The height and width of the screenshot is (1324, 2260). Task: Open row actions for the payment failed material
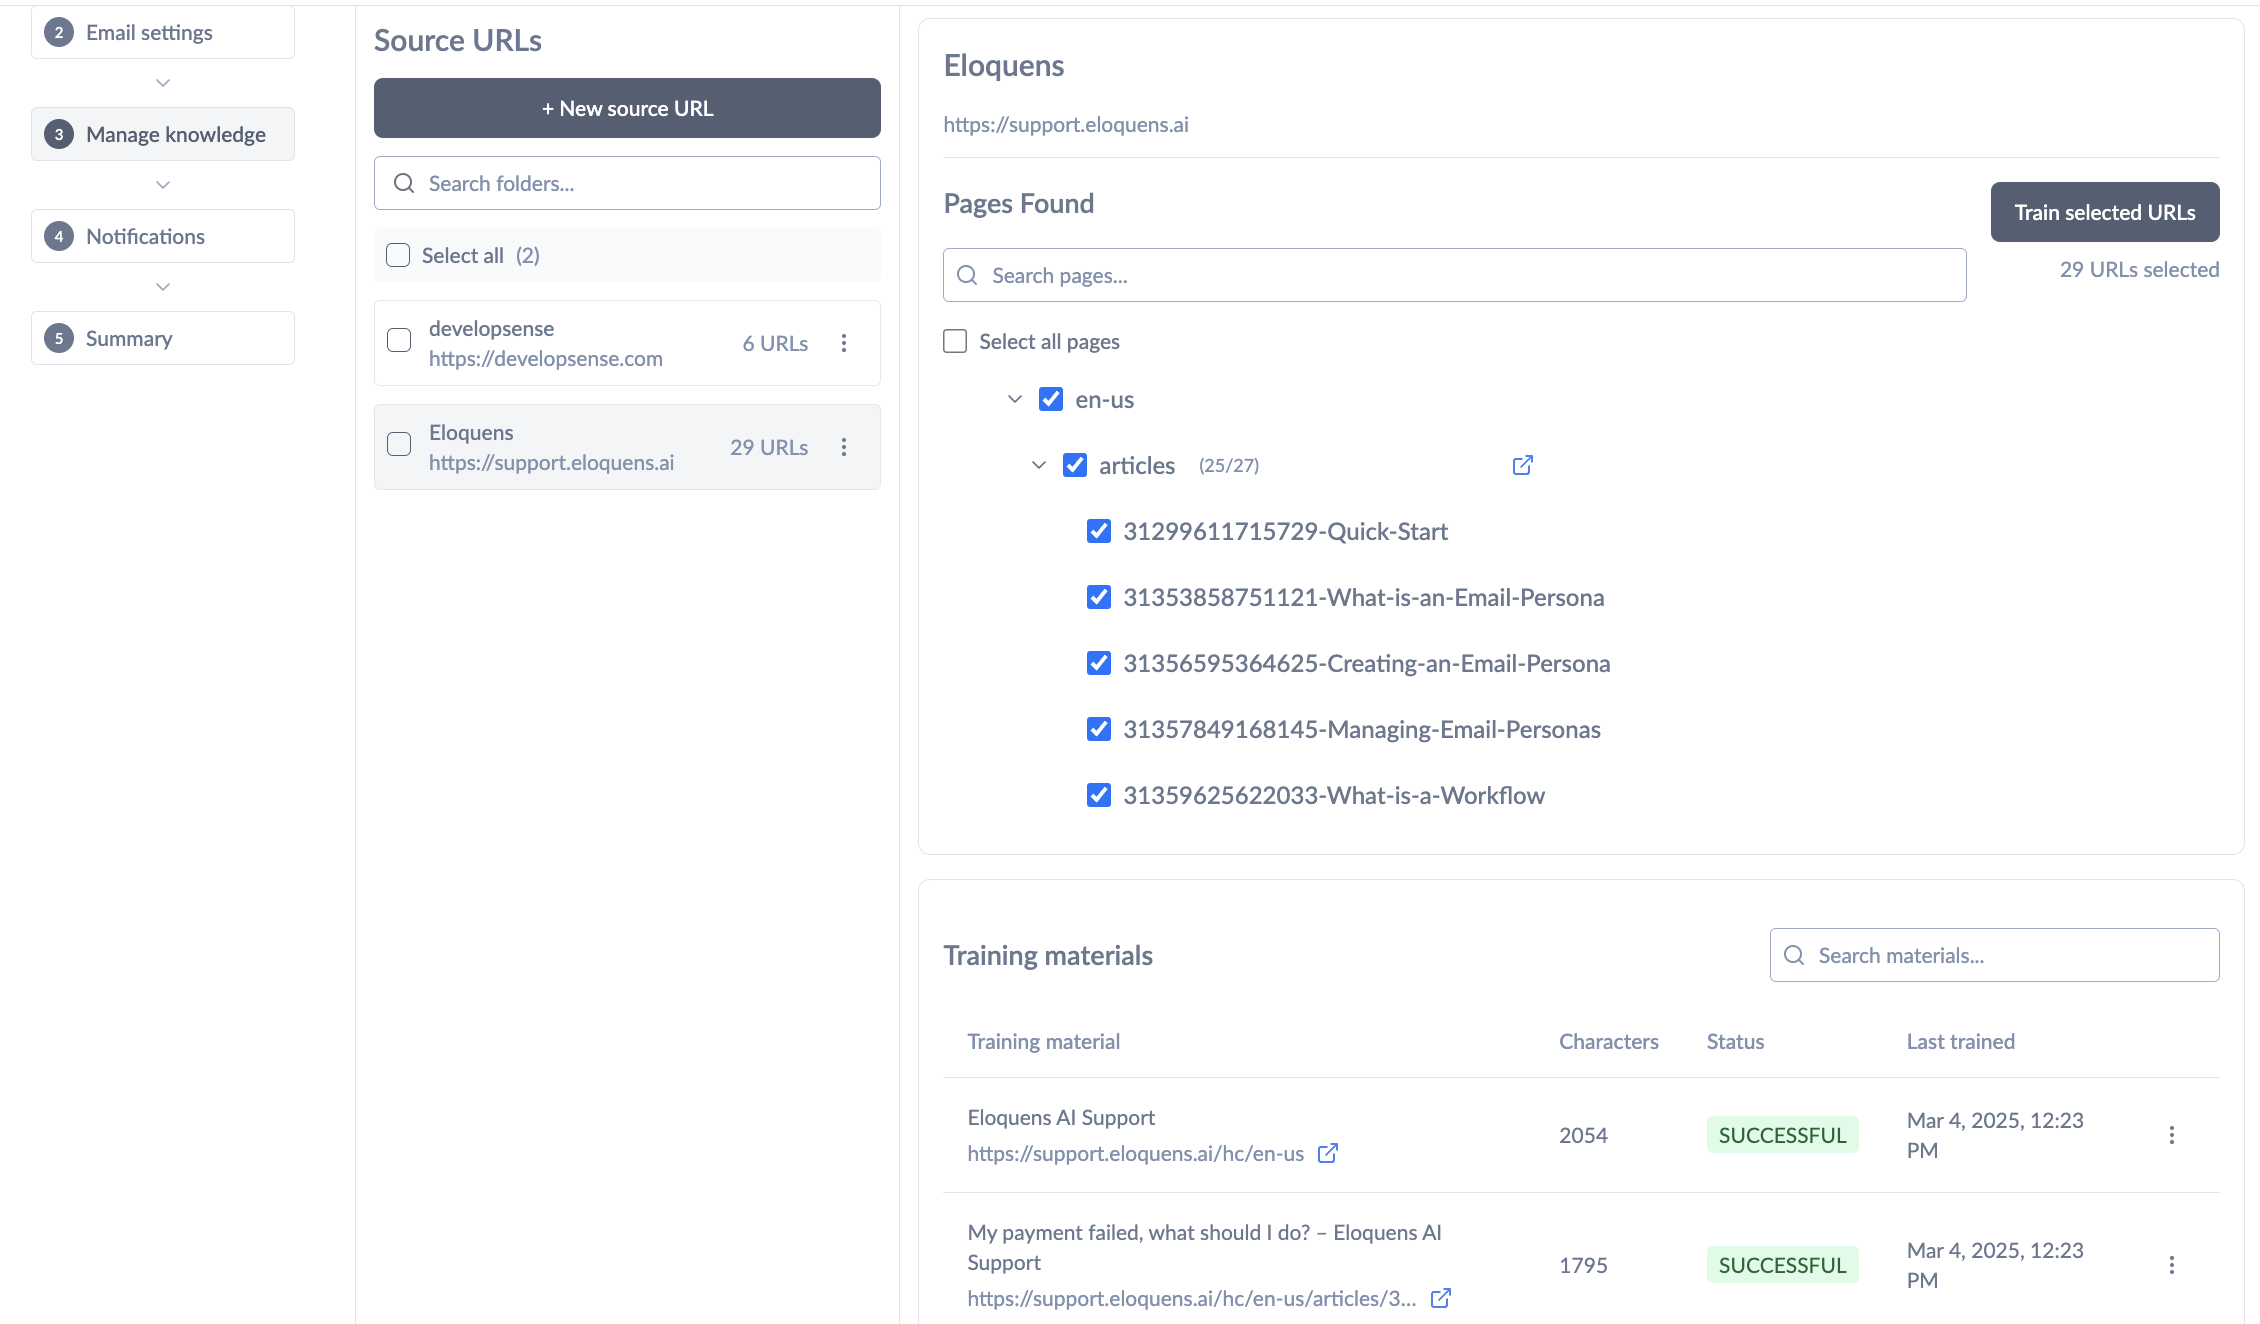click(x=2171, y=1265)
